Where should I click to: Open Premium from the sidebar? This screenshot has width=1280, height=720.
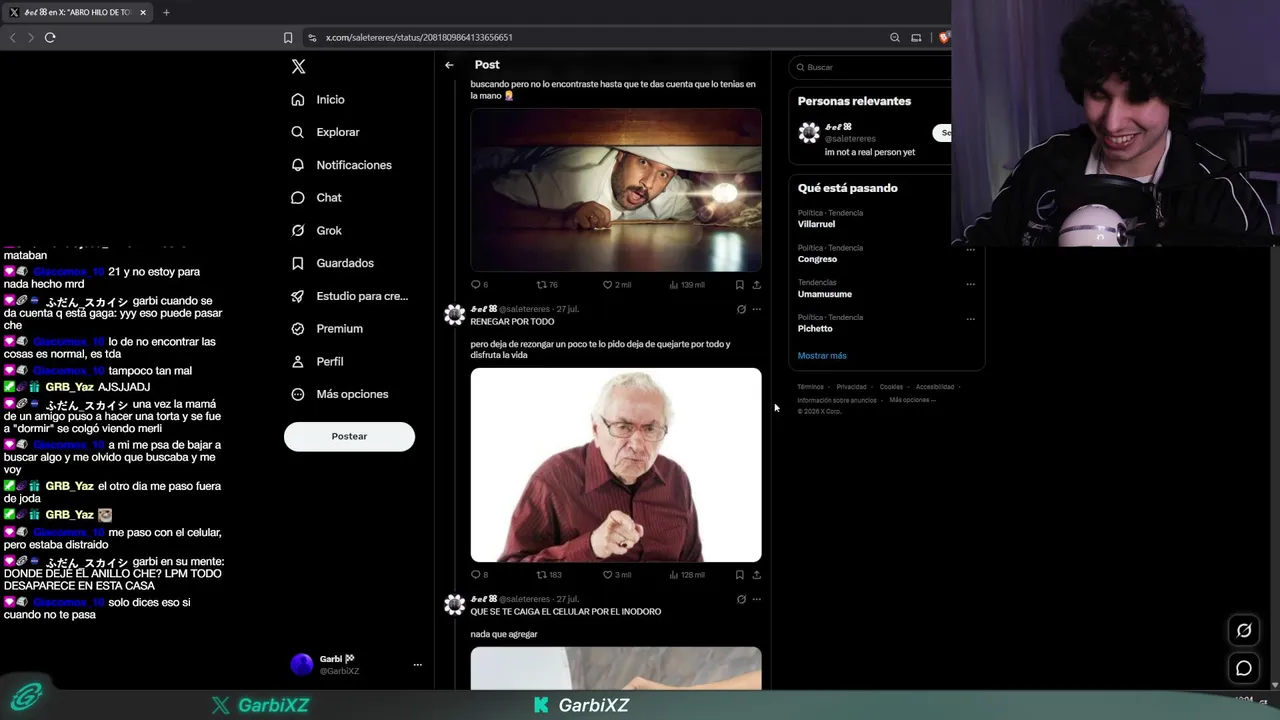point(327,329)
